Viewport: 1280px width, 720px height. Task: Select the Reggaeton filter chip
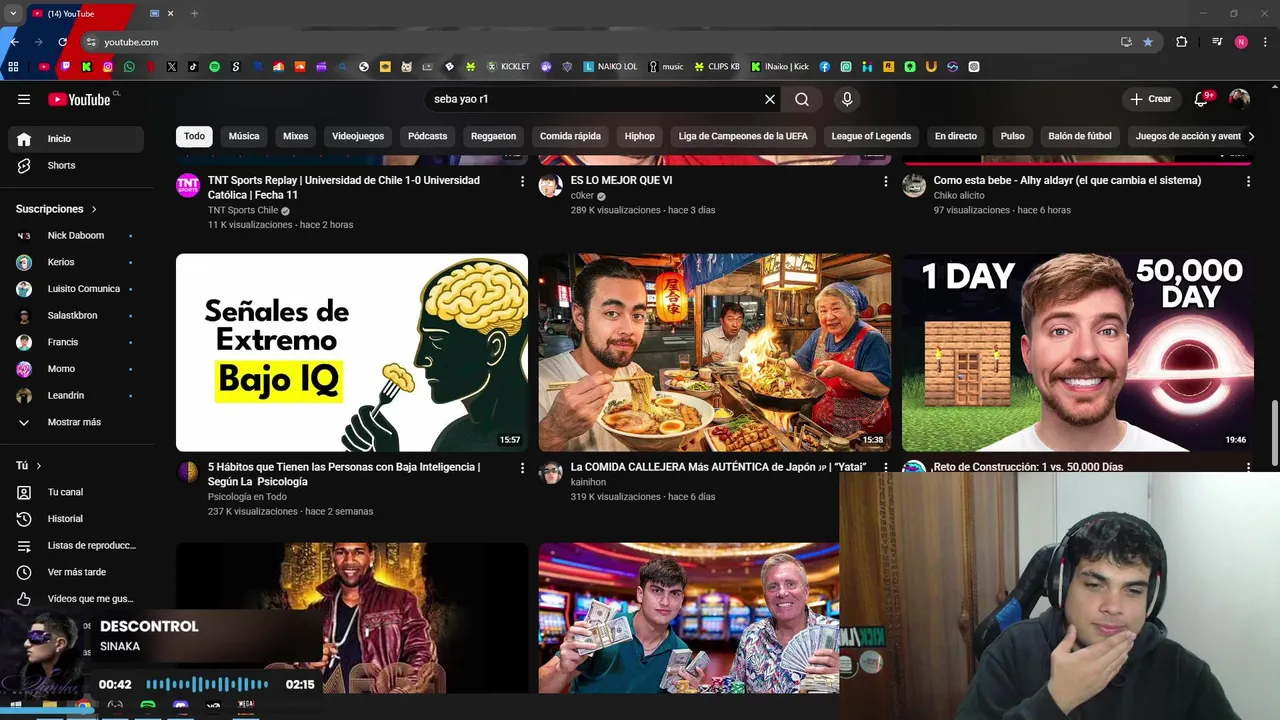(494, 136)
